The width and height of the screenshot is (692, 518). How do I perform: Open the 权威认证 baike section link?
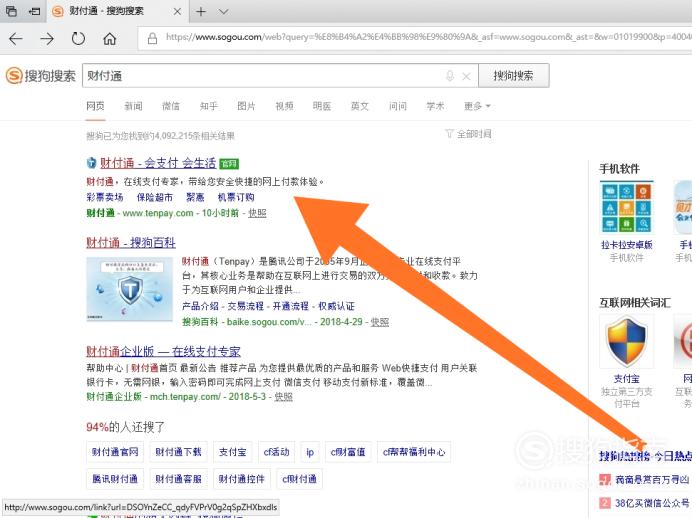[336, 306]
